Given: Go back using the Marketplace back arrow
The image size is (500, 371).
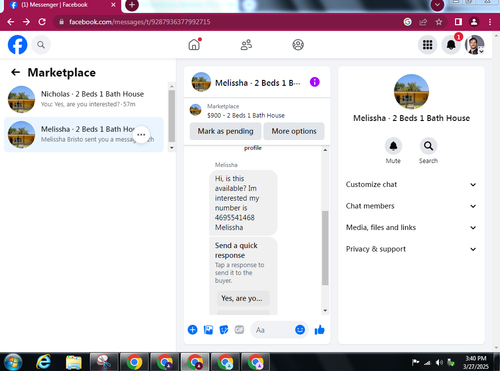Looking at the screenshot, I should click(15, 72).
